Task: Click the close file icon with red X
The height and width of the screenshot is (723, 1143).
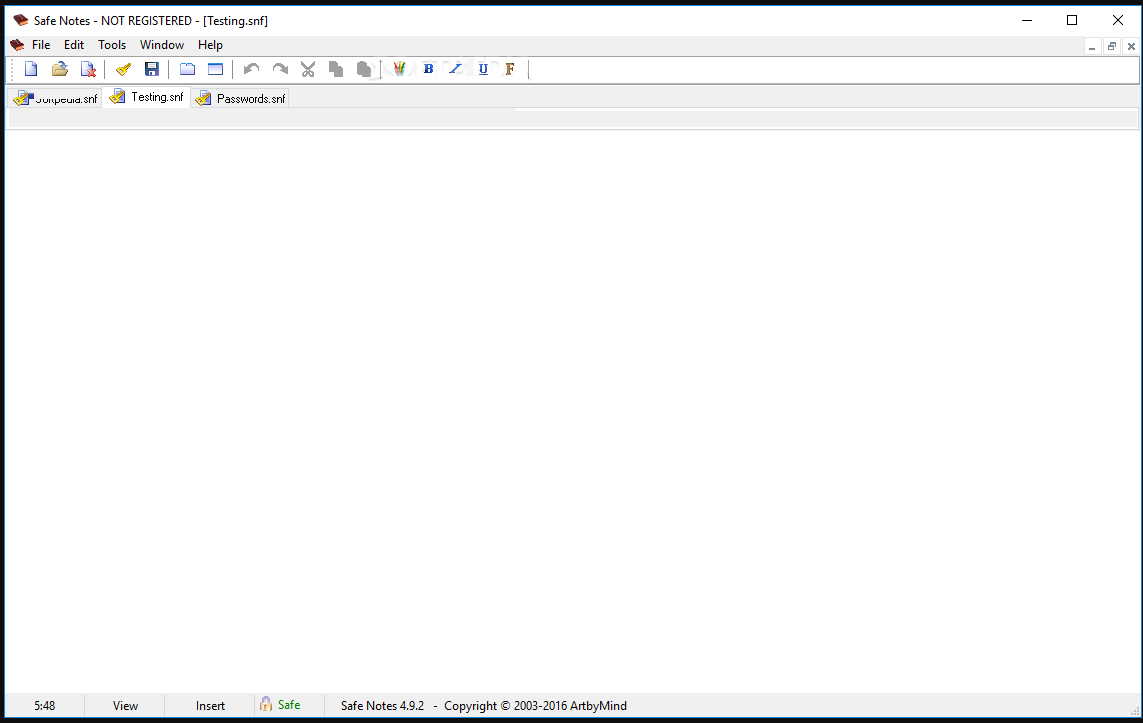Action: (88, 69)
